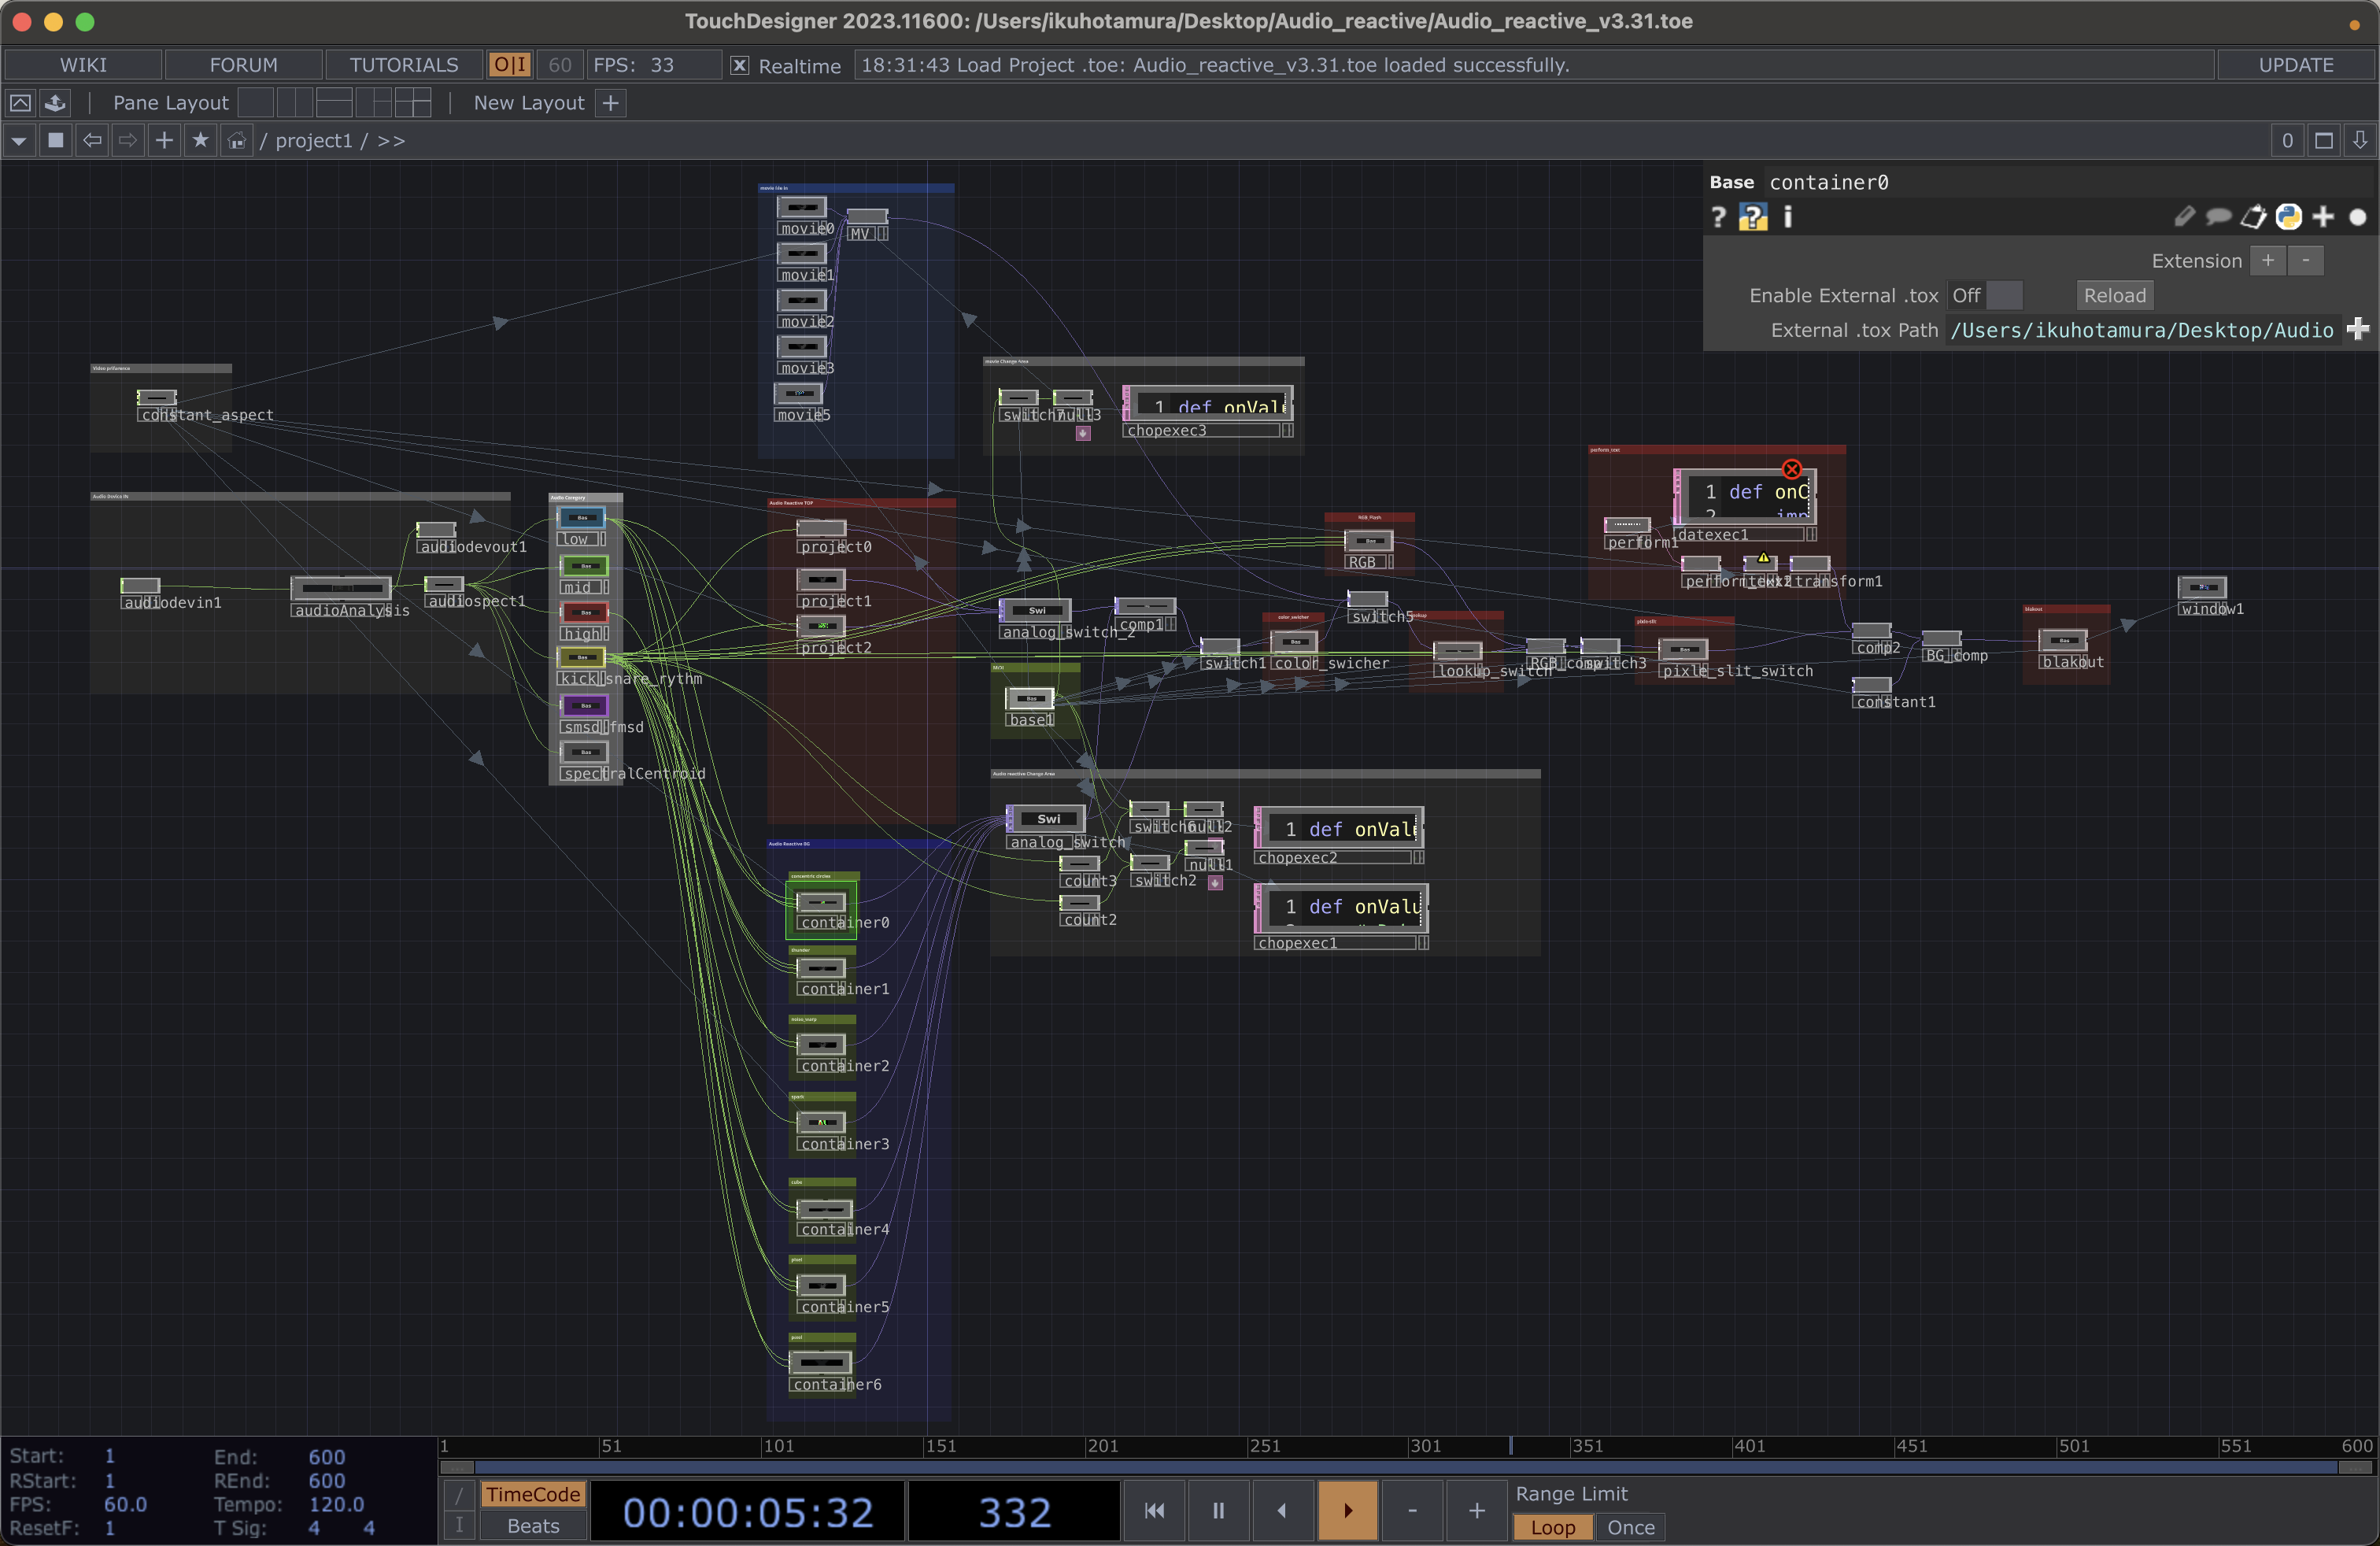This screenshot has width=2380, height=1546.
Task: Open the pane options dropdown arrow
Action: click(x=19, y=141)
